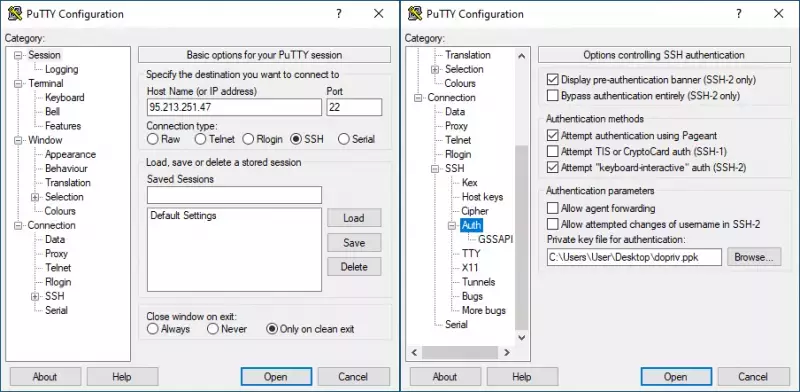This screenshot has width=800, height=392.
Task: Click Open in the right PuTTY window
Action: click(x=676, y=377)
